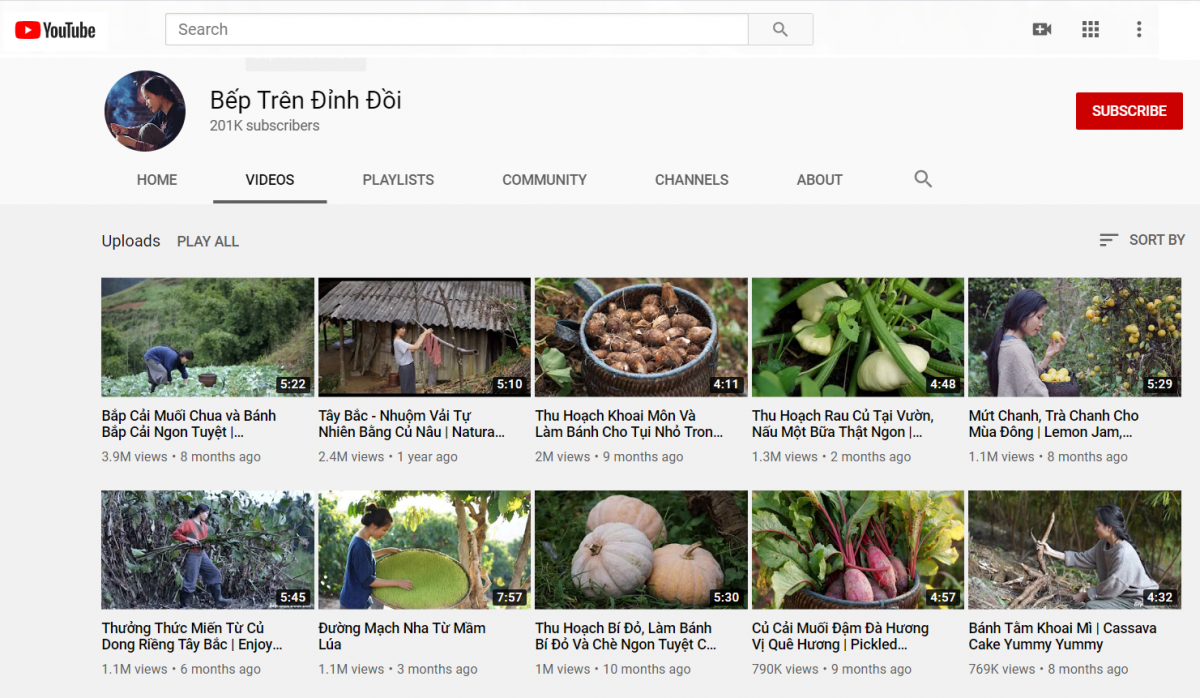This screenshot has height=698, width=1200.
Task: Click the YouTube logo
Action: [56, 30]
